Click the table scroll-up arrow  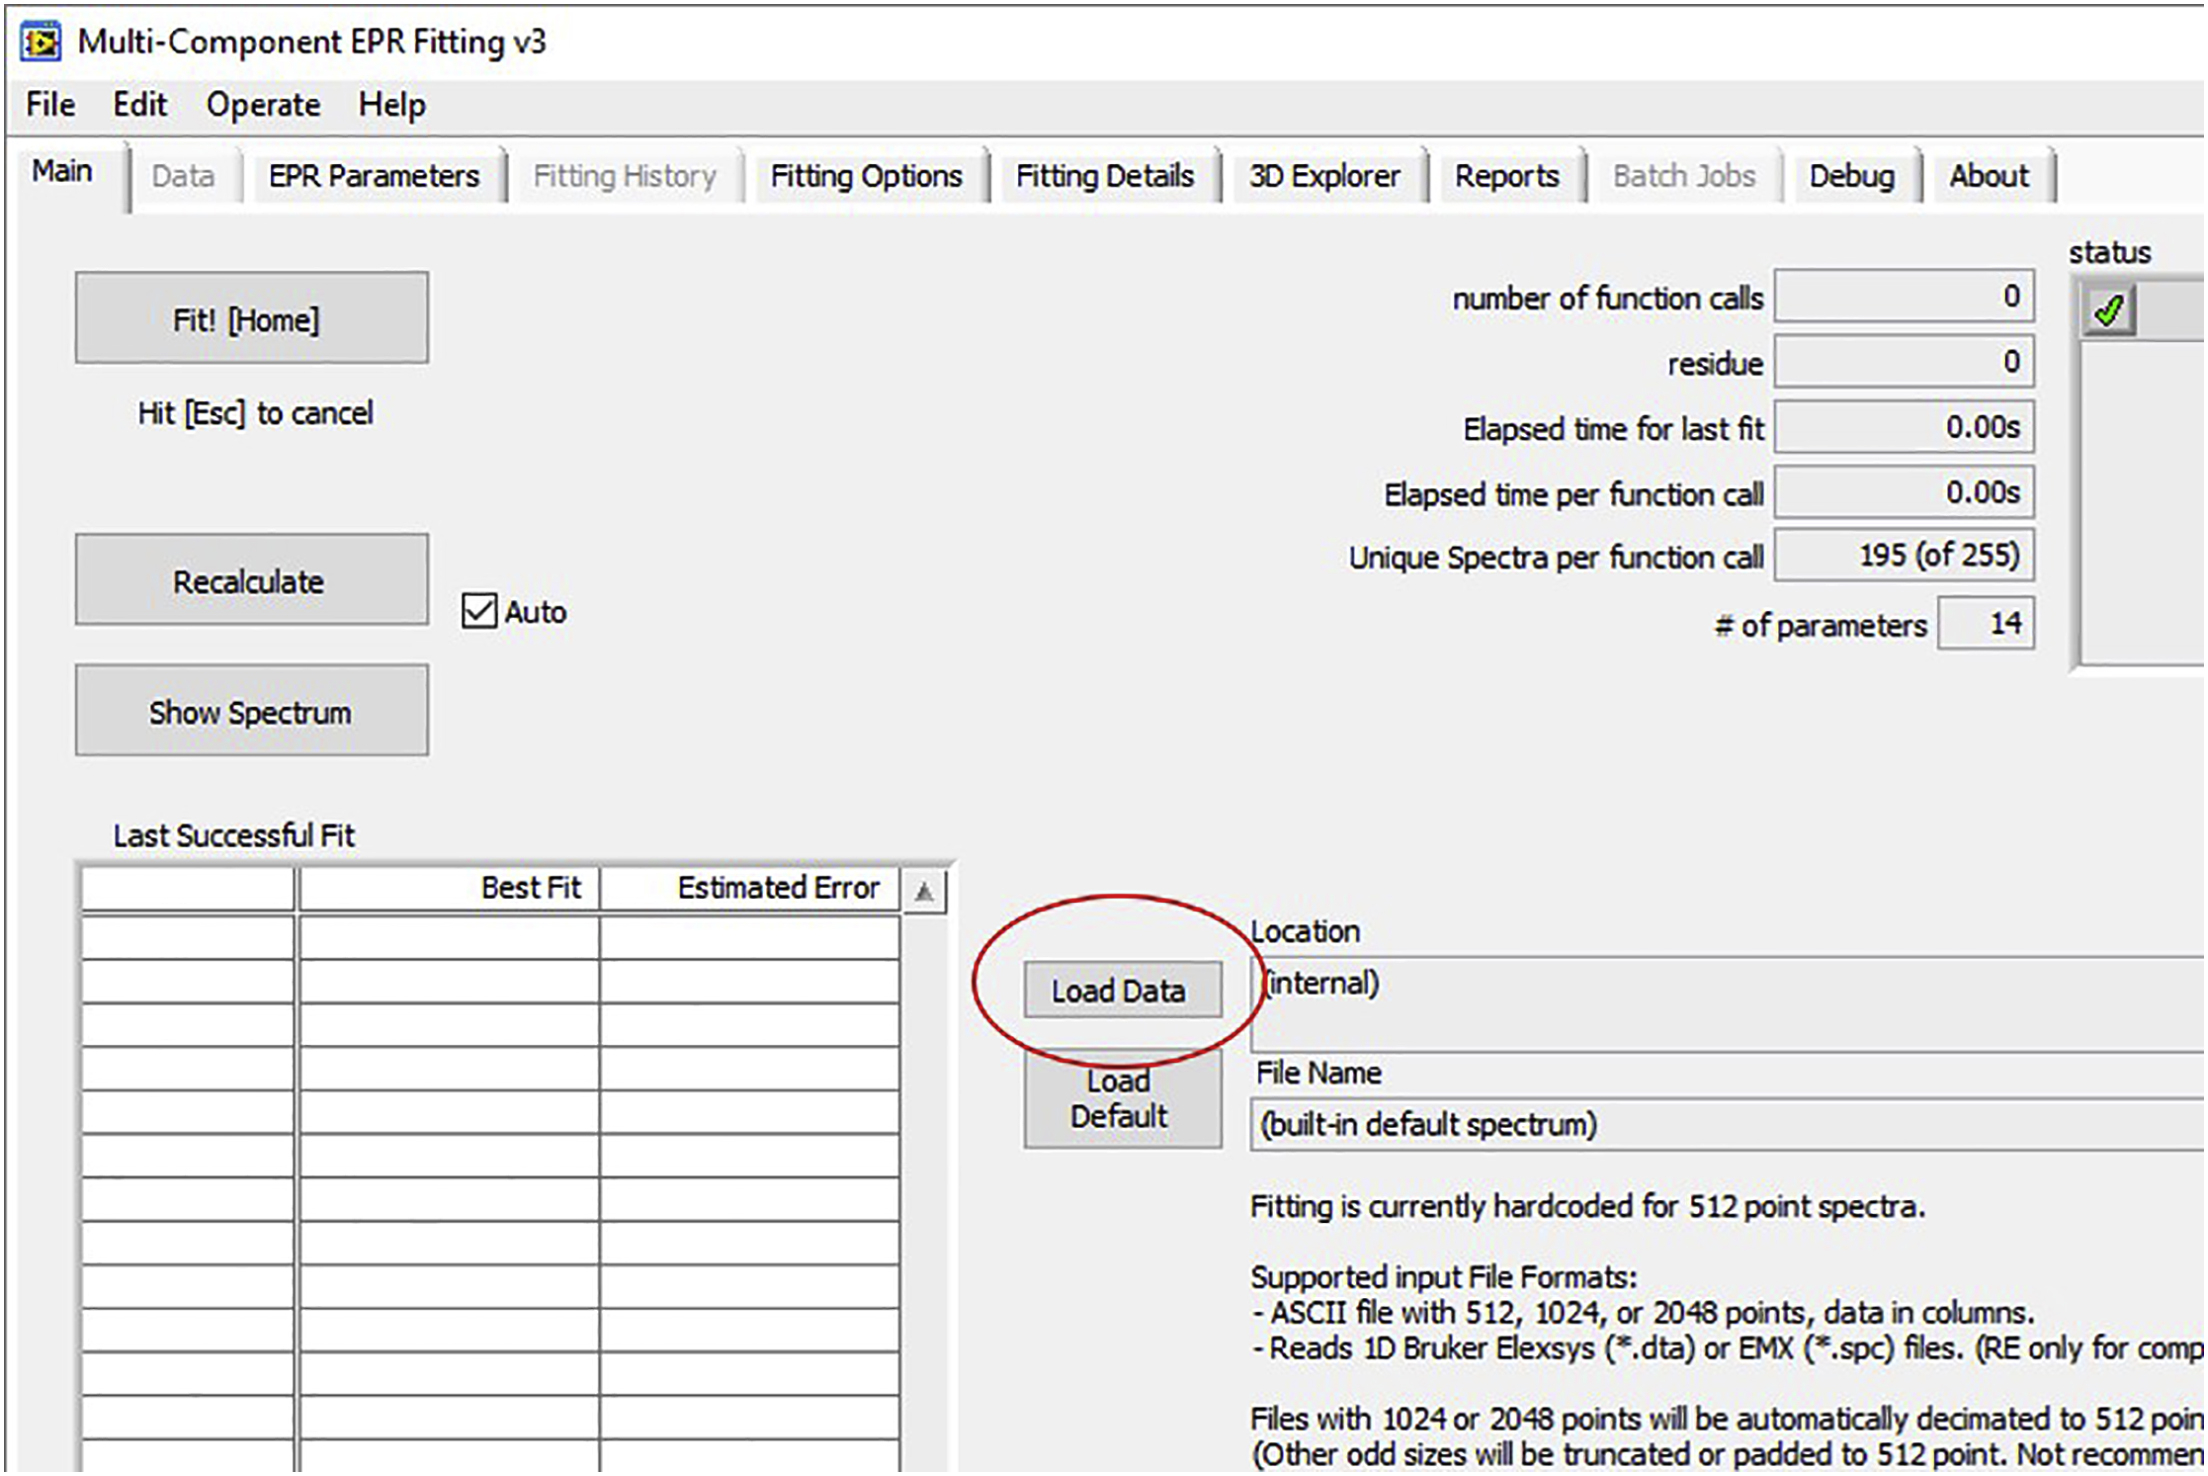point(924,891)
